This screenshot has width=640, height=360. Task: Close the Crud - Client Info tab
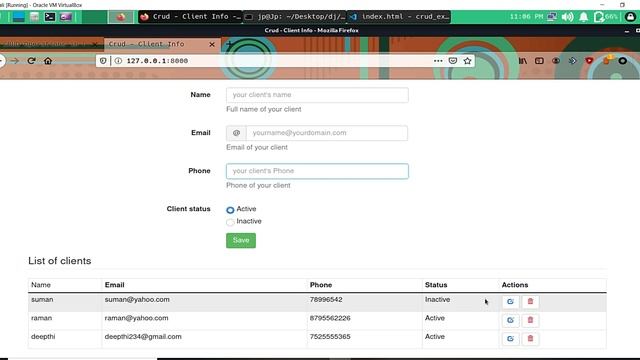pyautogui.click(x=212, y=44)
